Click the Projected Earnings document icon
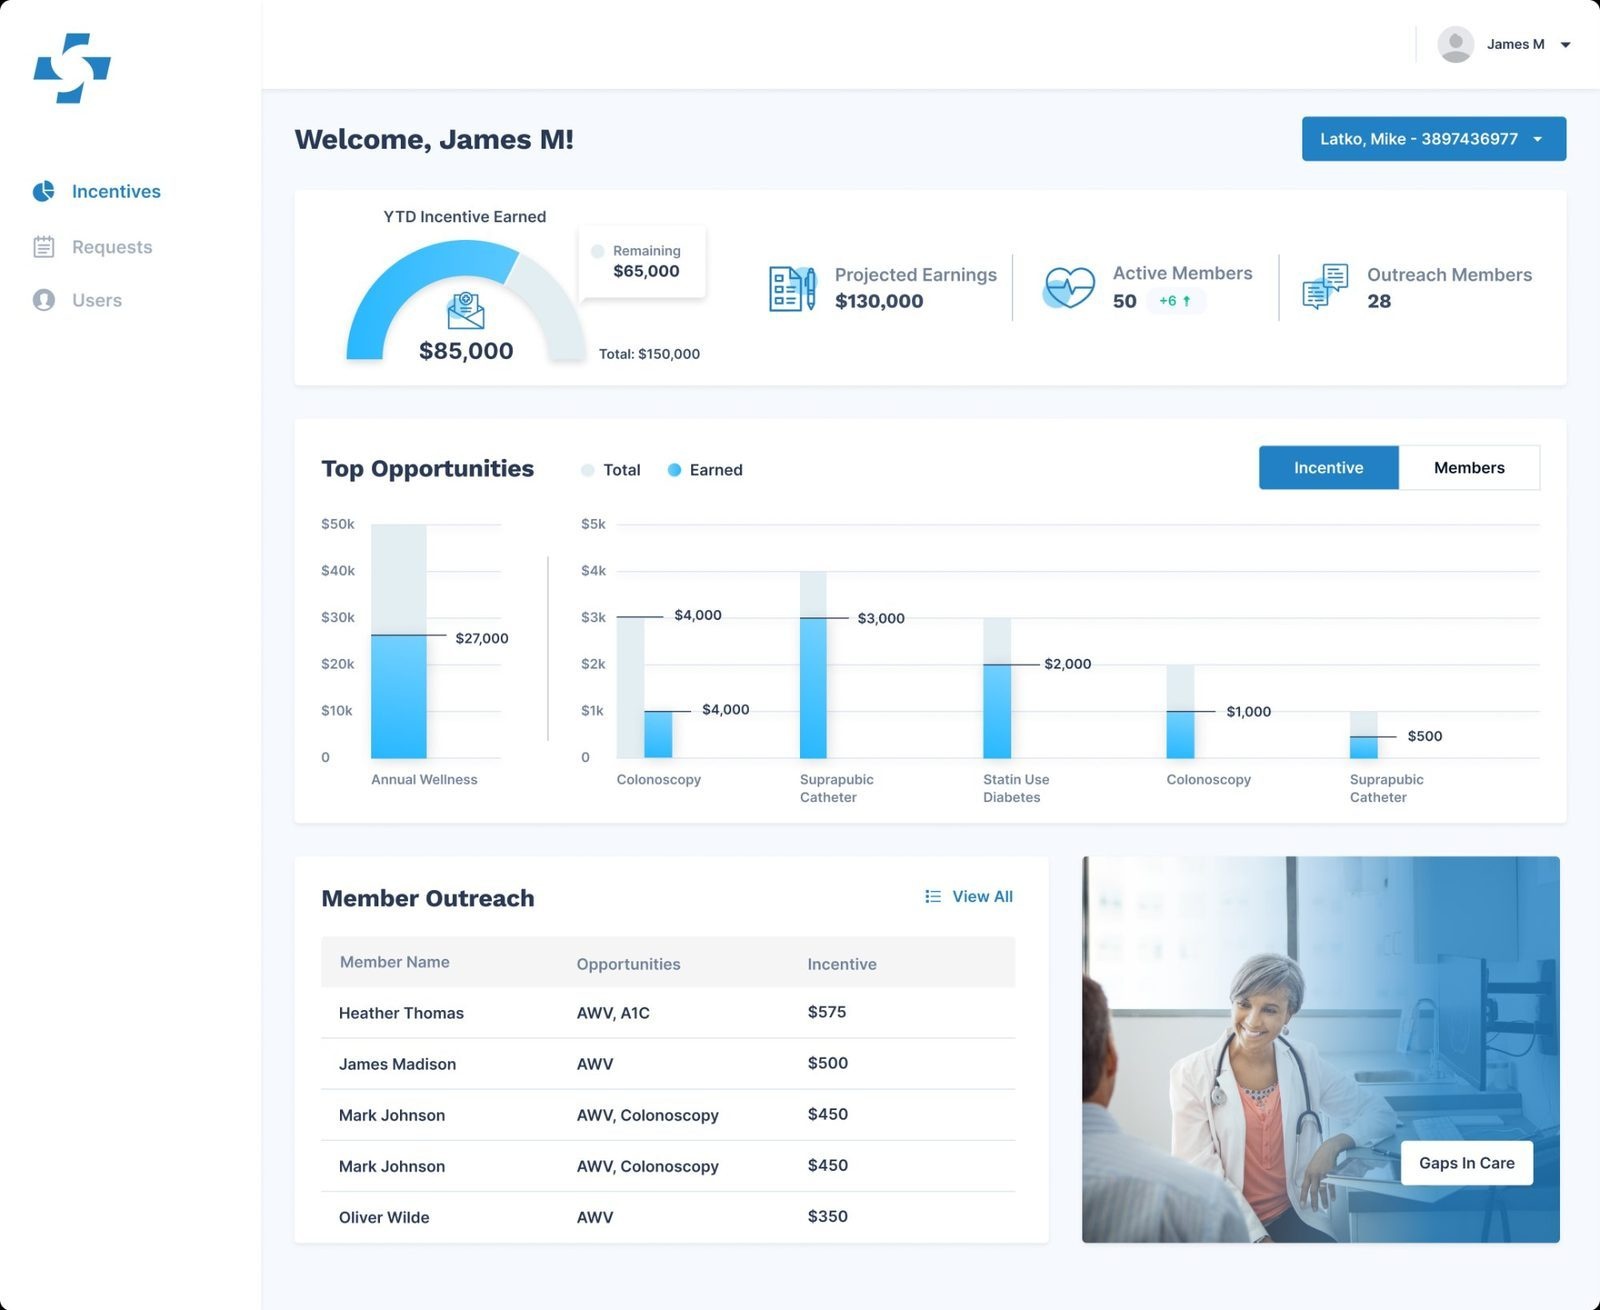Viewport: 1600px width, 1310px height. pyautogui.click(x=791, y=287)
